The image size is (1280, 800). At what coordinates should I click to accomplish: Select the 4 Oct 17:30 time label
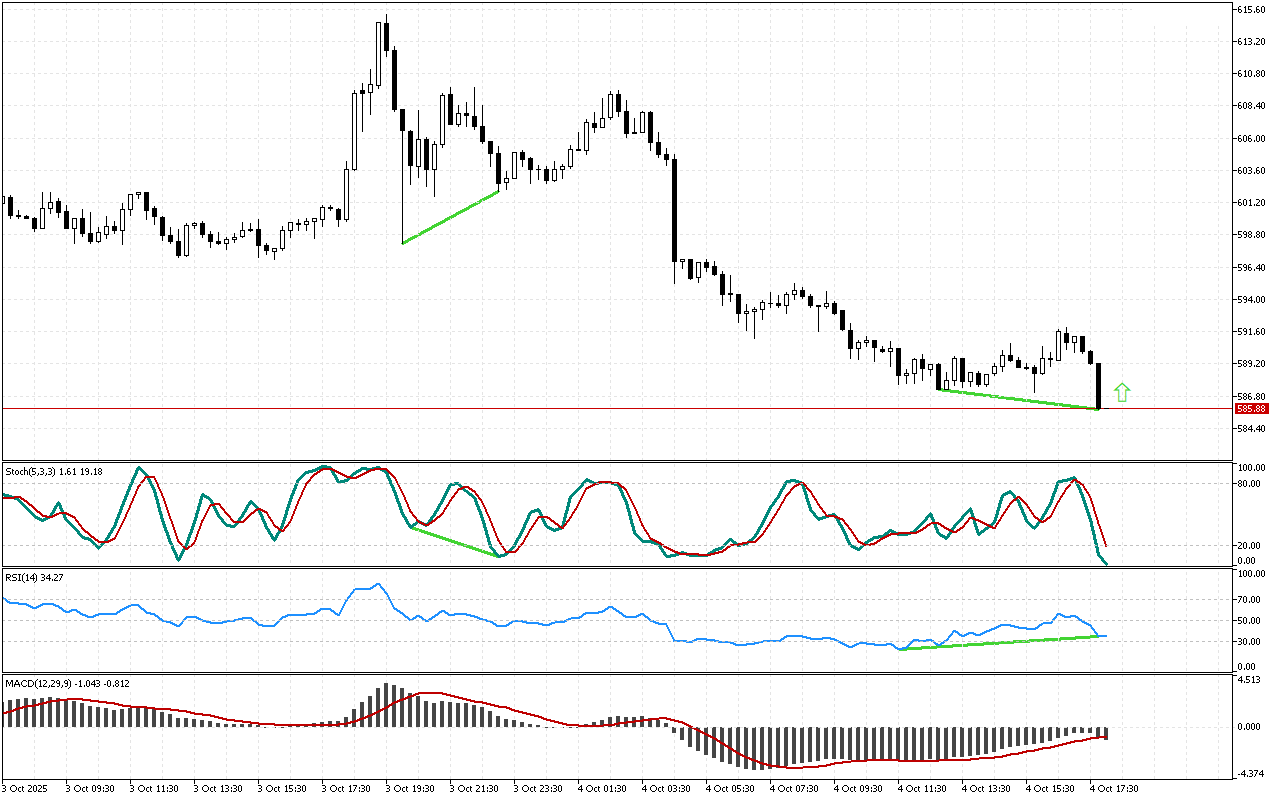pos(1117,788)
